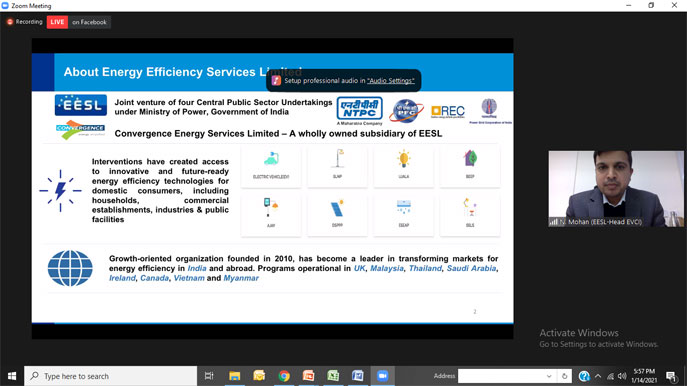Open Google Chrome in the taskbar
The image size is (687, 386).
coord(284,376)
